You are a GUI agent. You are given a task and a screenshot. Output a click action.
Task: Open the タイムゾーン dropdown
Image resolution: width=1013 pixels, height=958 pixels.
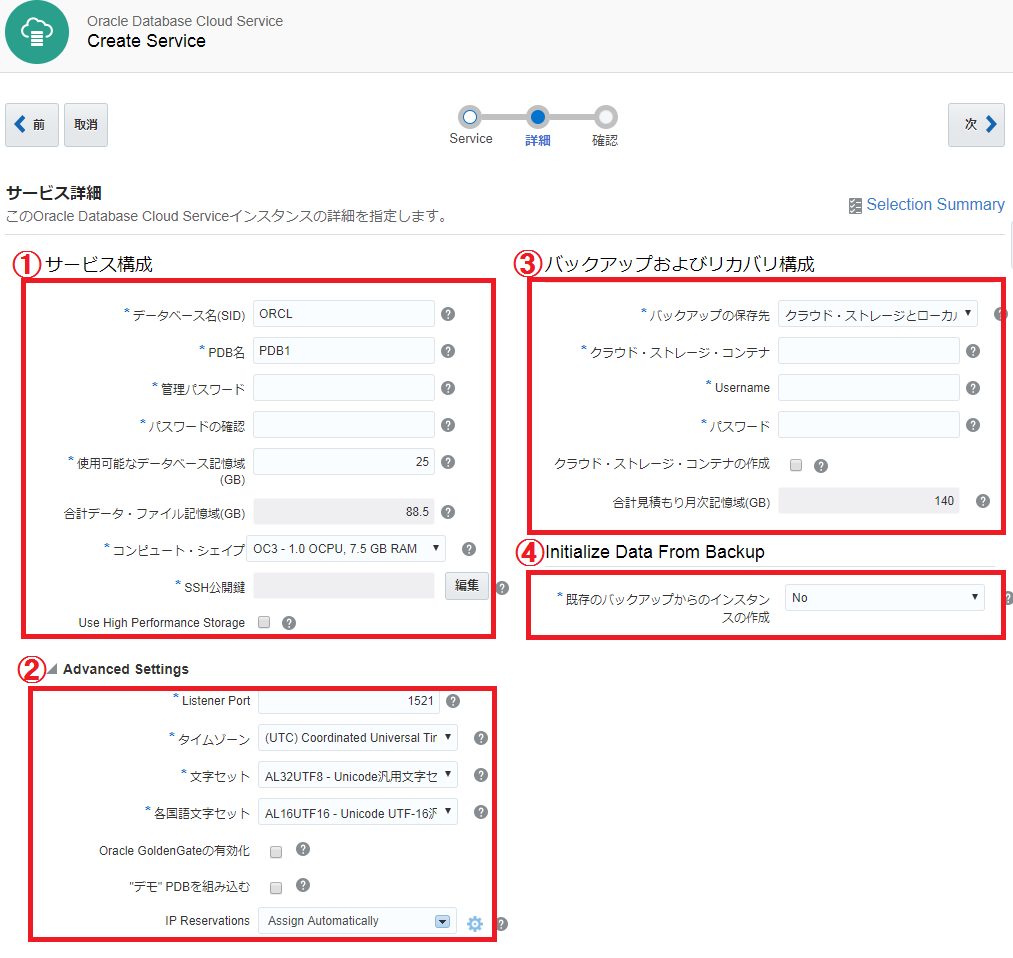pyautogui.click(x=357, y=738)
